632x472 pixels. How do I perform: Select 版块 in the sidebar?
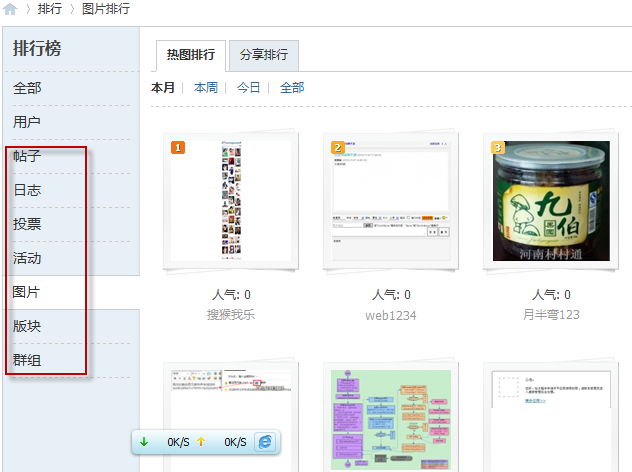pos(27,326)
